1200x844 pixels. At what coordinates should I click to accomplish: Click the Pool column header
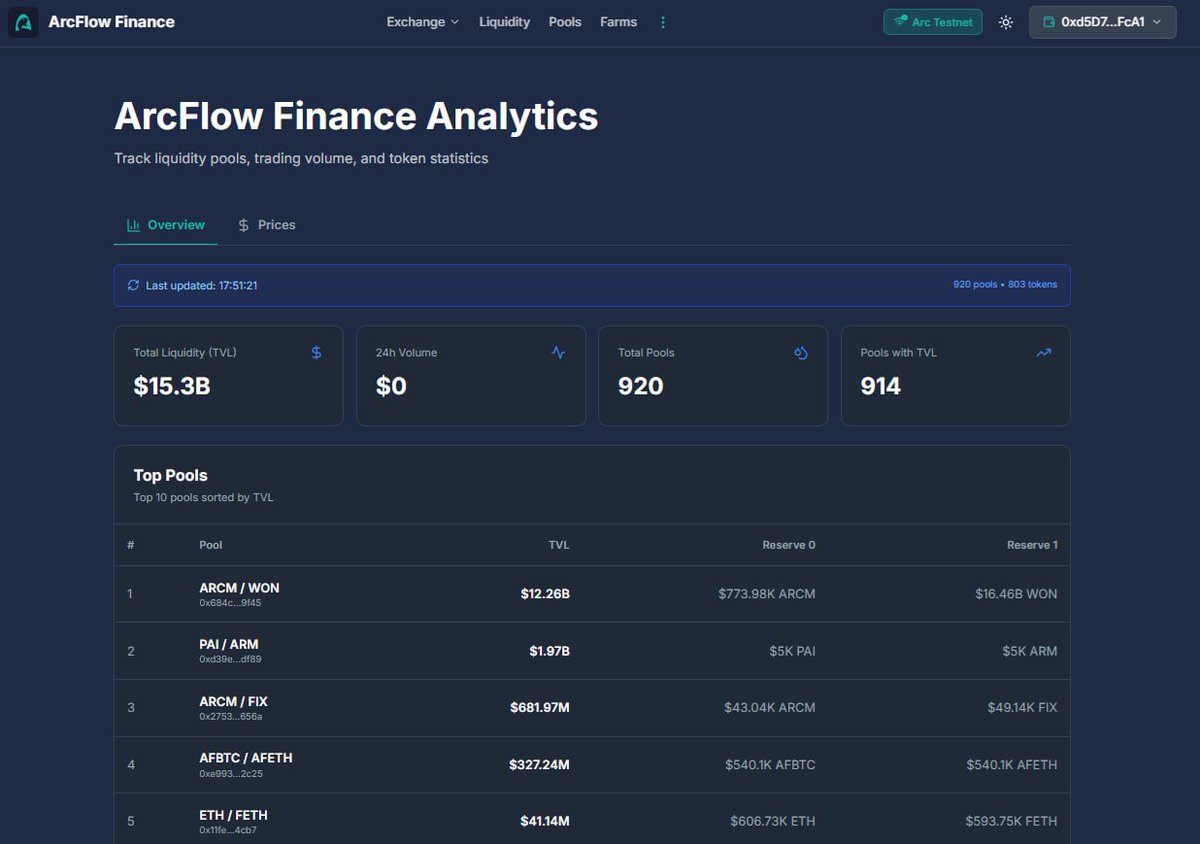[211, 545]
